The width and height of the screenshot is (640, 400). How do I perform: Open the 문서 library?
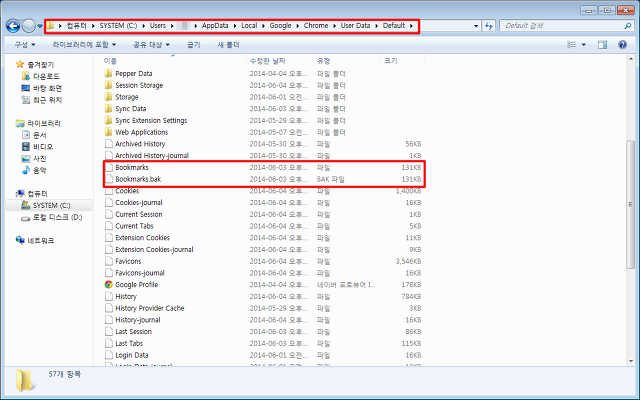point(40,135)
